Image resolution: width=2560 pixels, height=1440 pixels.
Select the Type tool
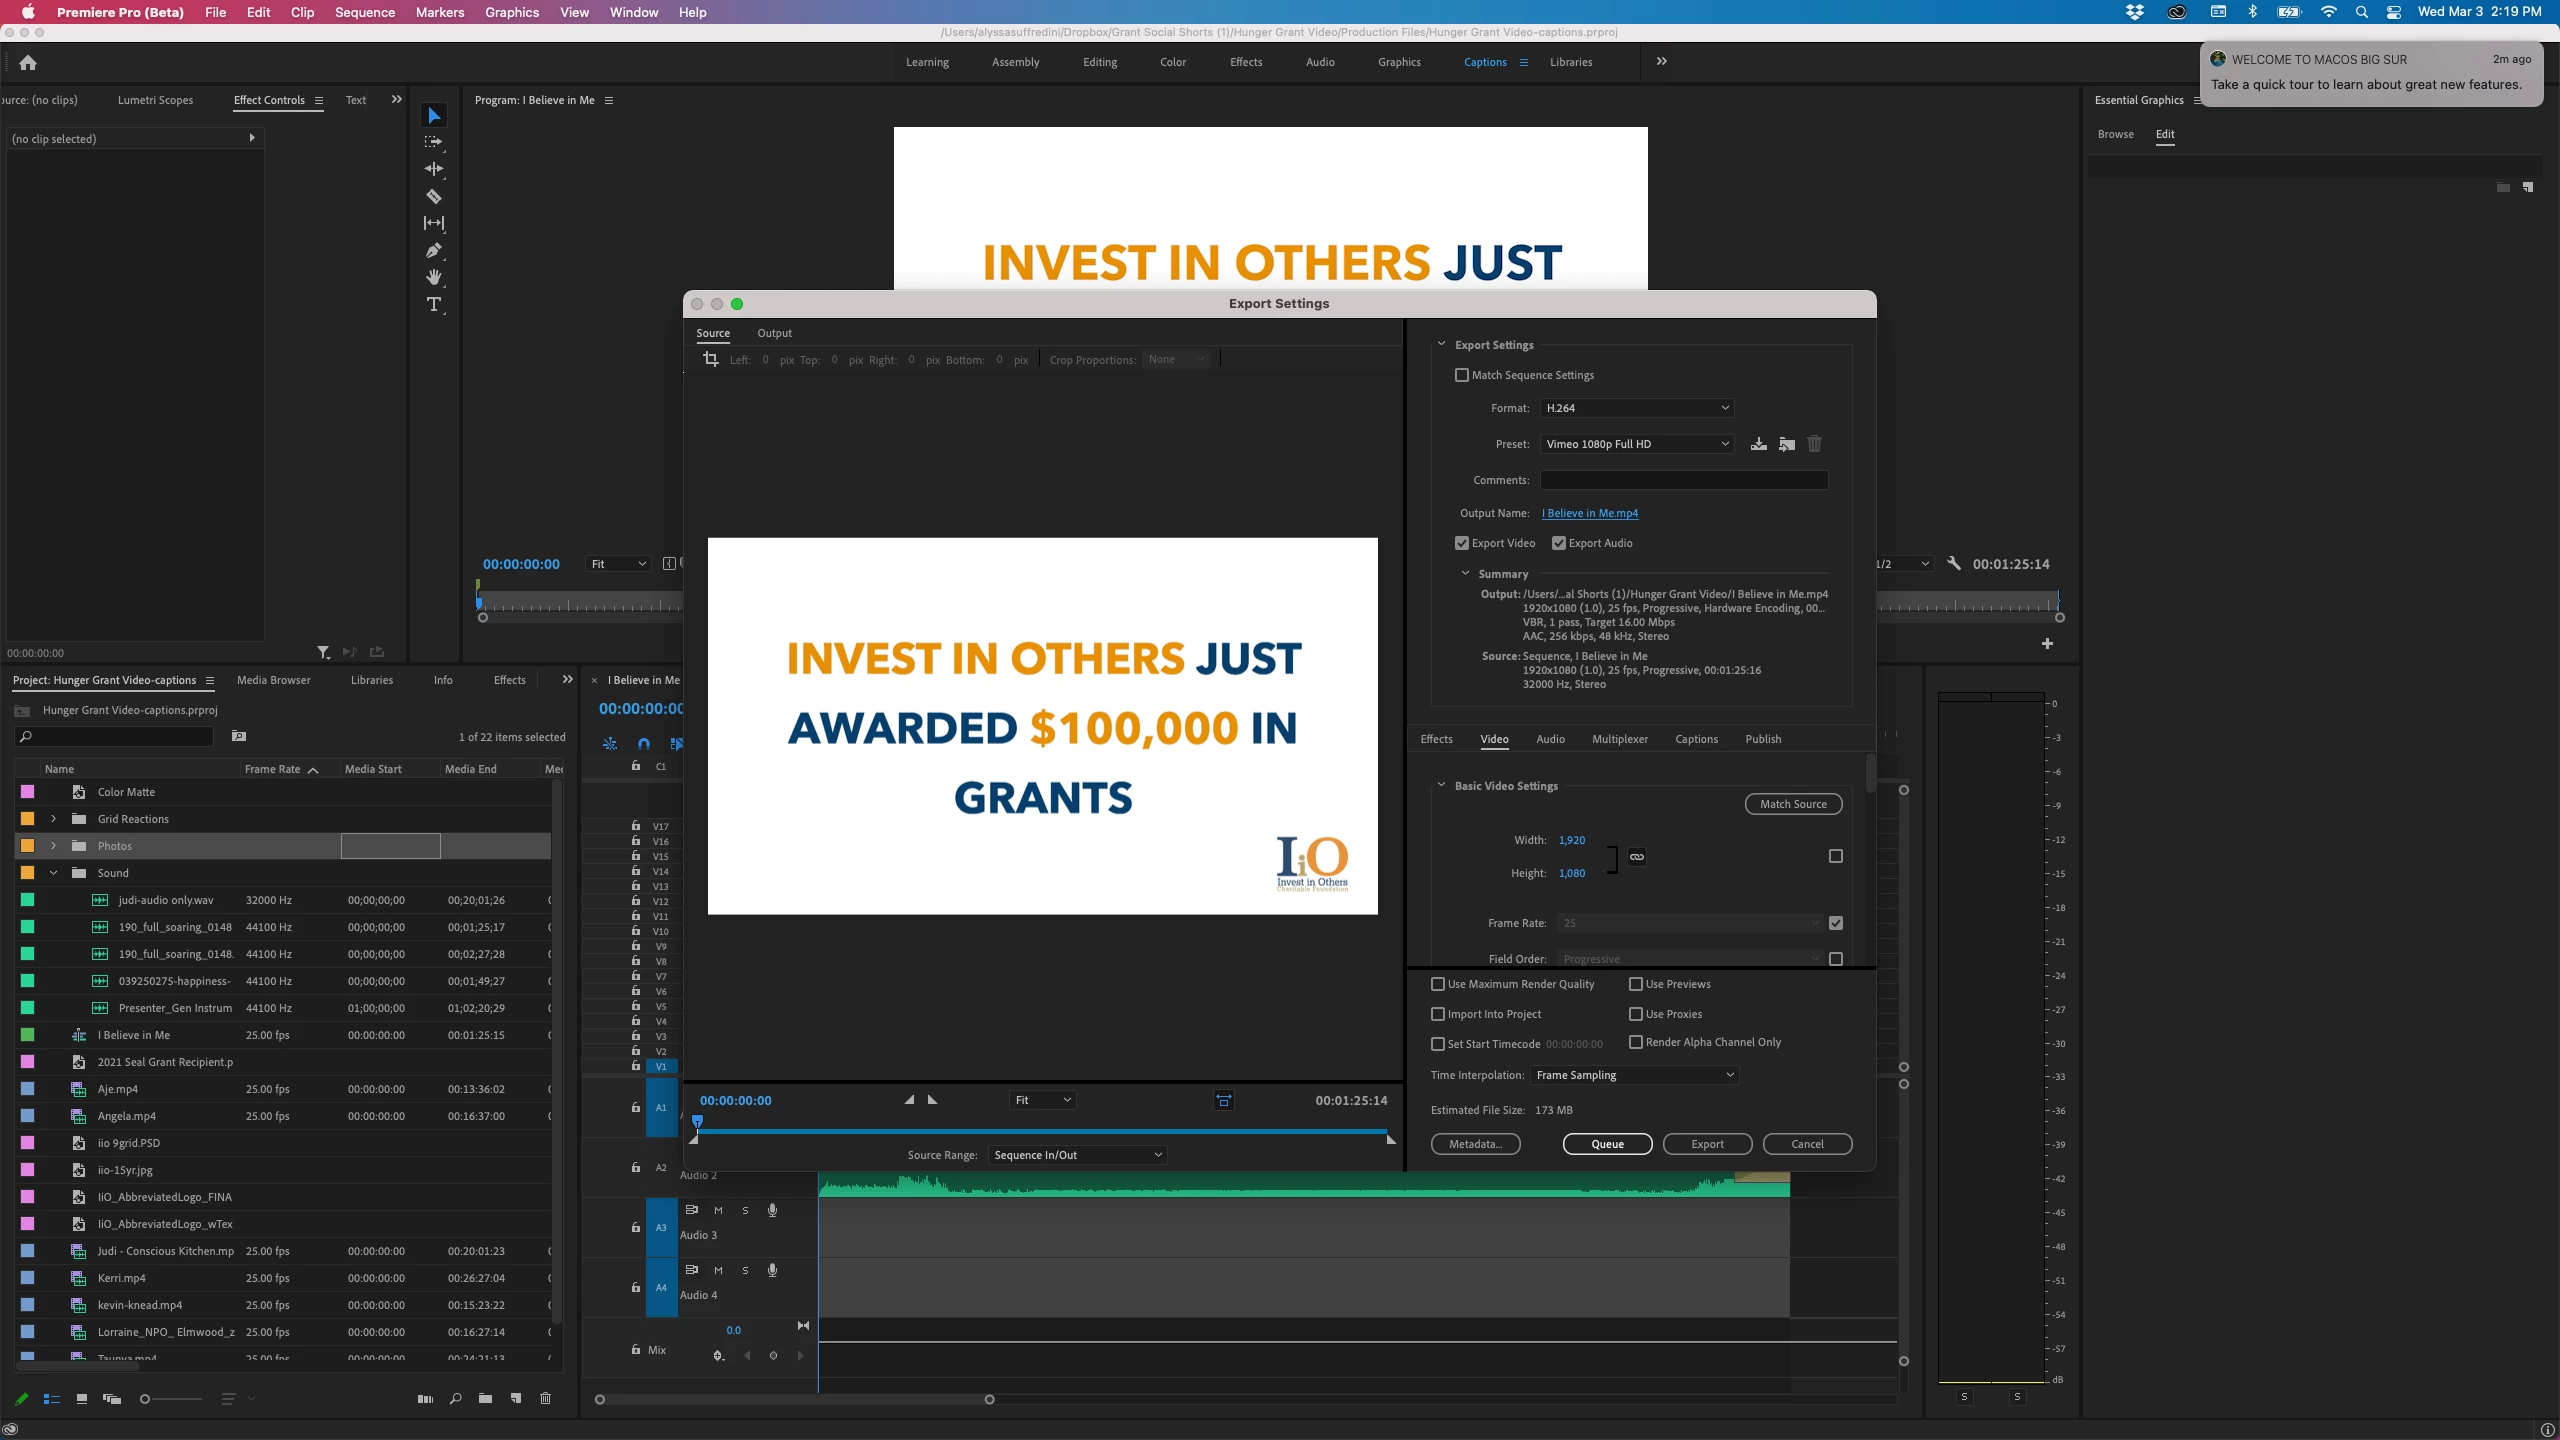pos(434,305)
